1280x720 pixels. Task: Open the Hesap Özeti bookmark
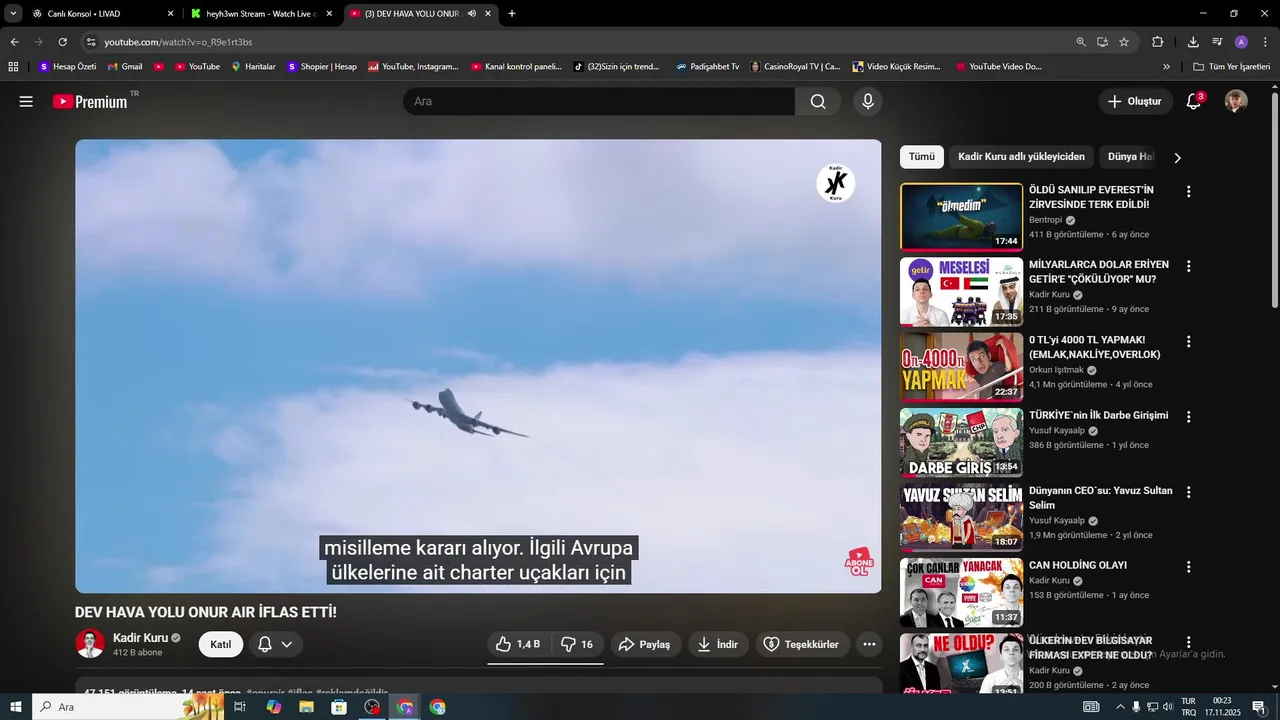click(68, 67)
